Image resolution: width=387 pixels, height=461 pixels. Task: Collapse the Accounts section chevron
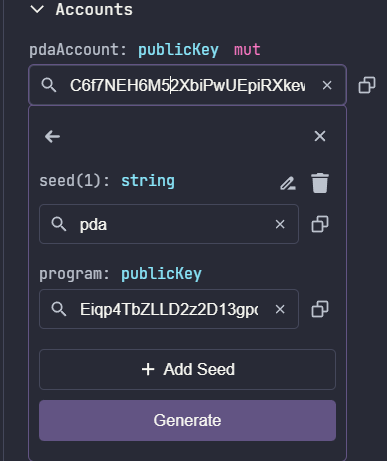37,9
